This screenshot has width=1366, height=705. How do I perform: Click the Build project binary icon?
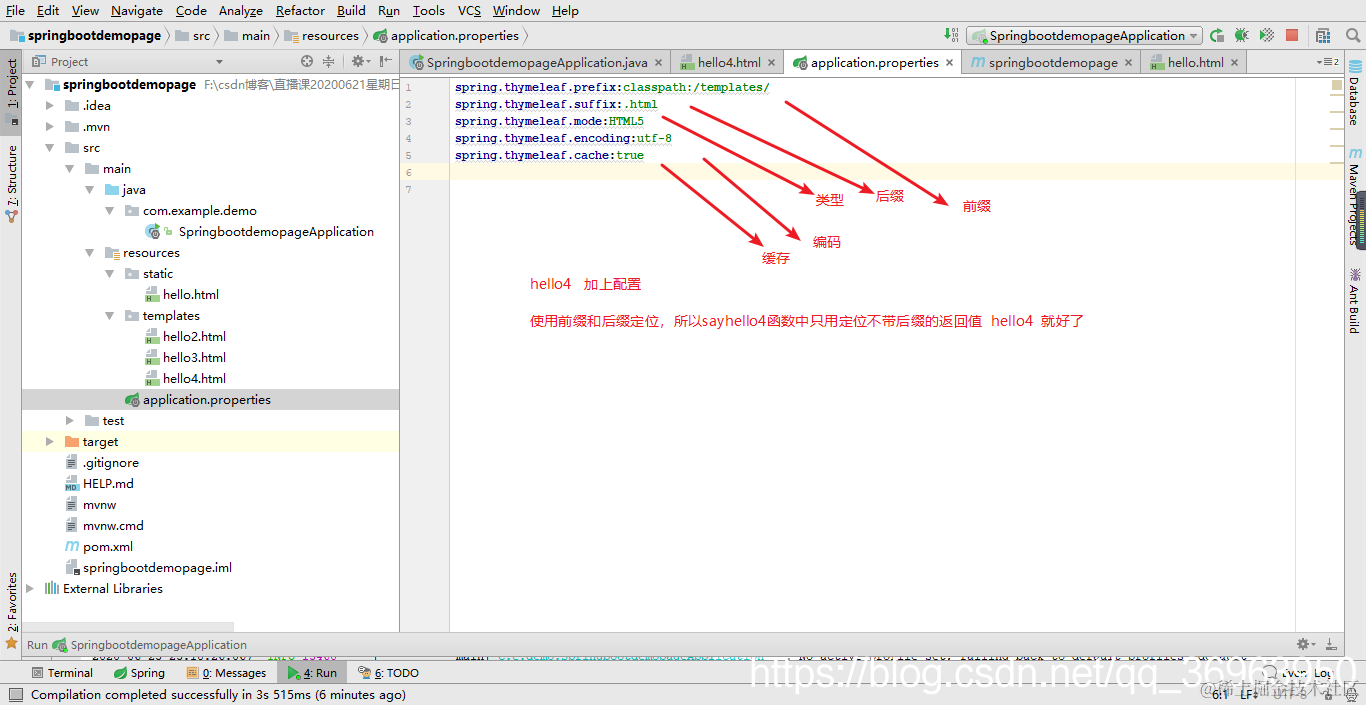950,35
